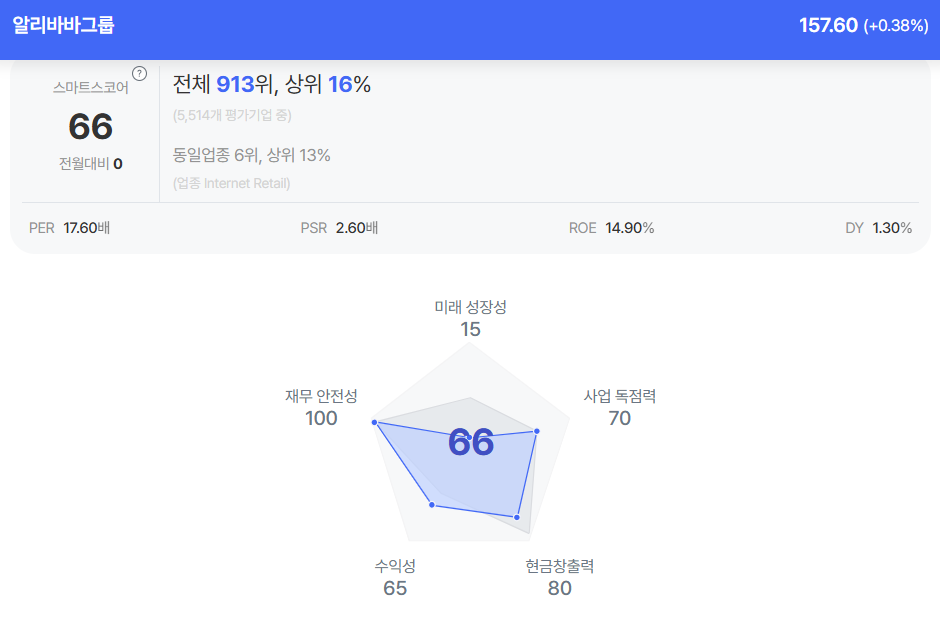This screenshot has width=940, height=620.
Task: Click the DY 1.30% metric
Action: click(878, 228)
